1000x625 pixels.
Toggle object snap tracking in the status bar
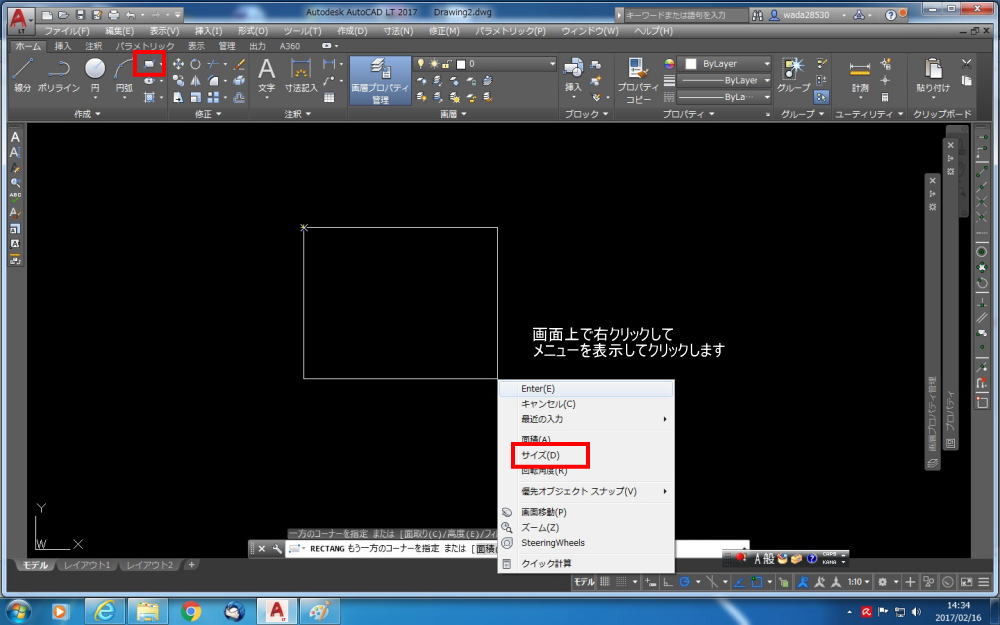pos(739,582)
